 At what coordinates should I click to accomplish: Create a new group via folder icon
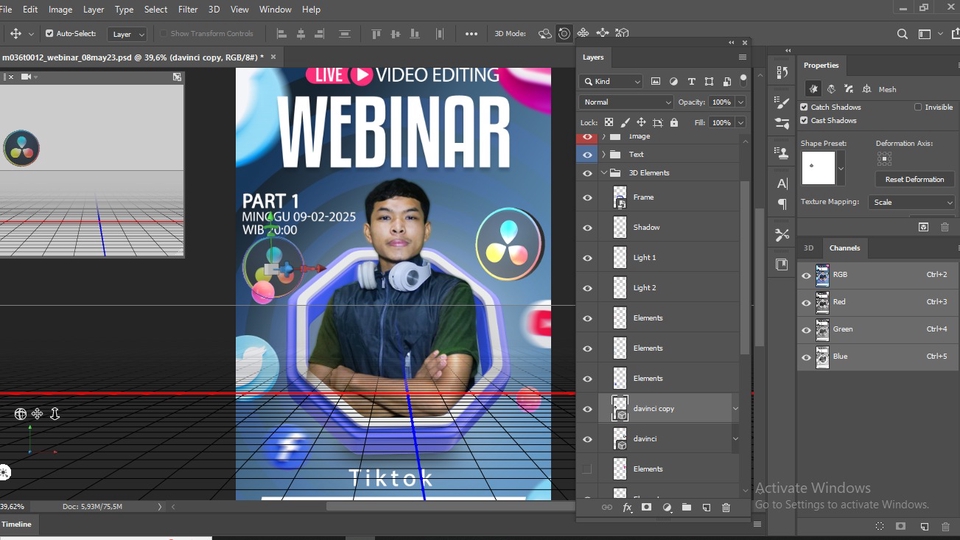(x=686, y=508)
